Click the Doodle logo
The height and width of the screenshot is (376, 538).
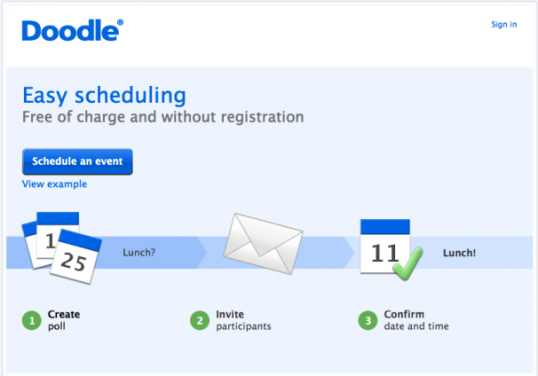[72, 30]
